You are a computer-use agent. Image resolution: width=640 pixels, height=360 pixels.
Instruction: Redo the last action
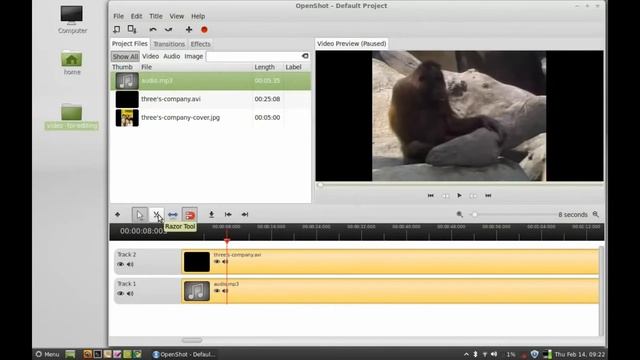click(x=168, y=29)
